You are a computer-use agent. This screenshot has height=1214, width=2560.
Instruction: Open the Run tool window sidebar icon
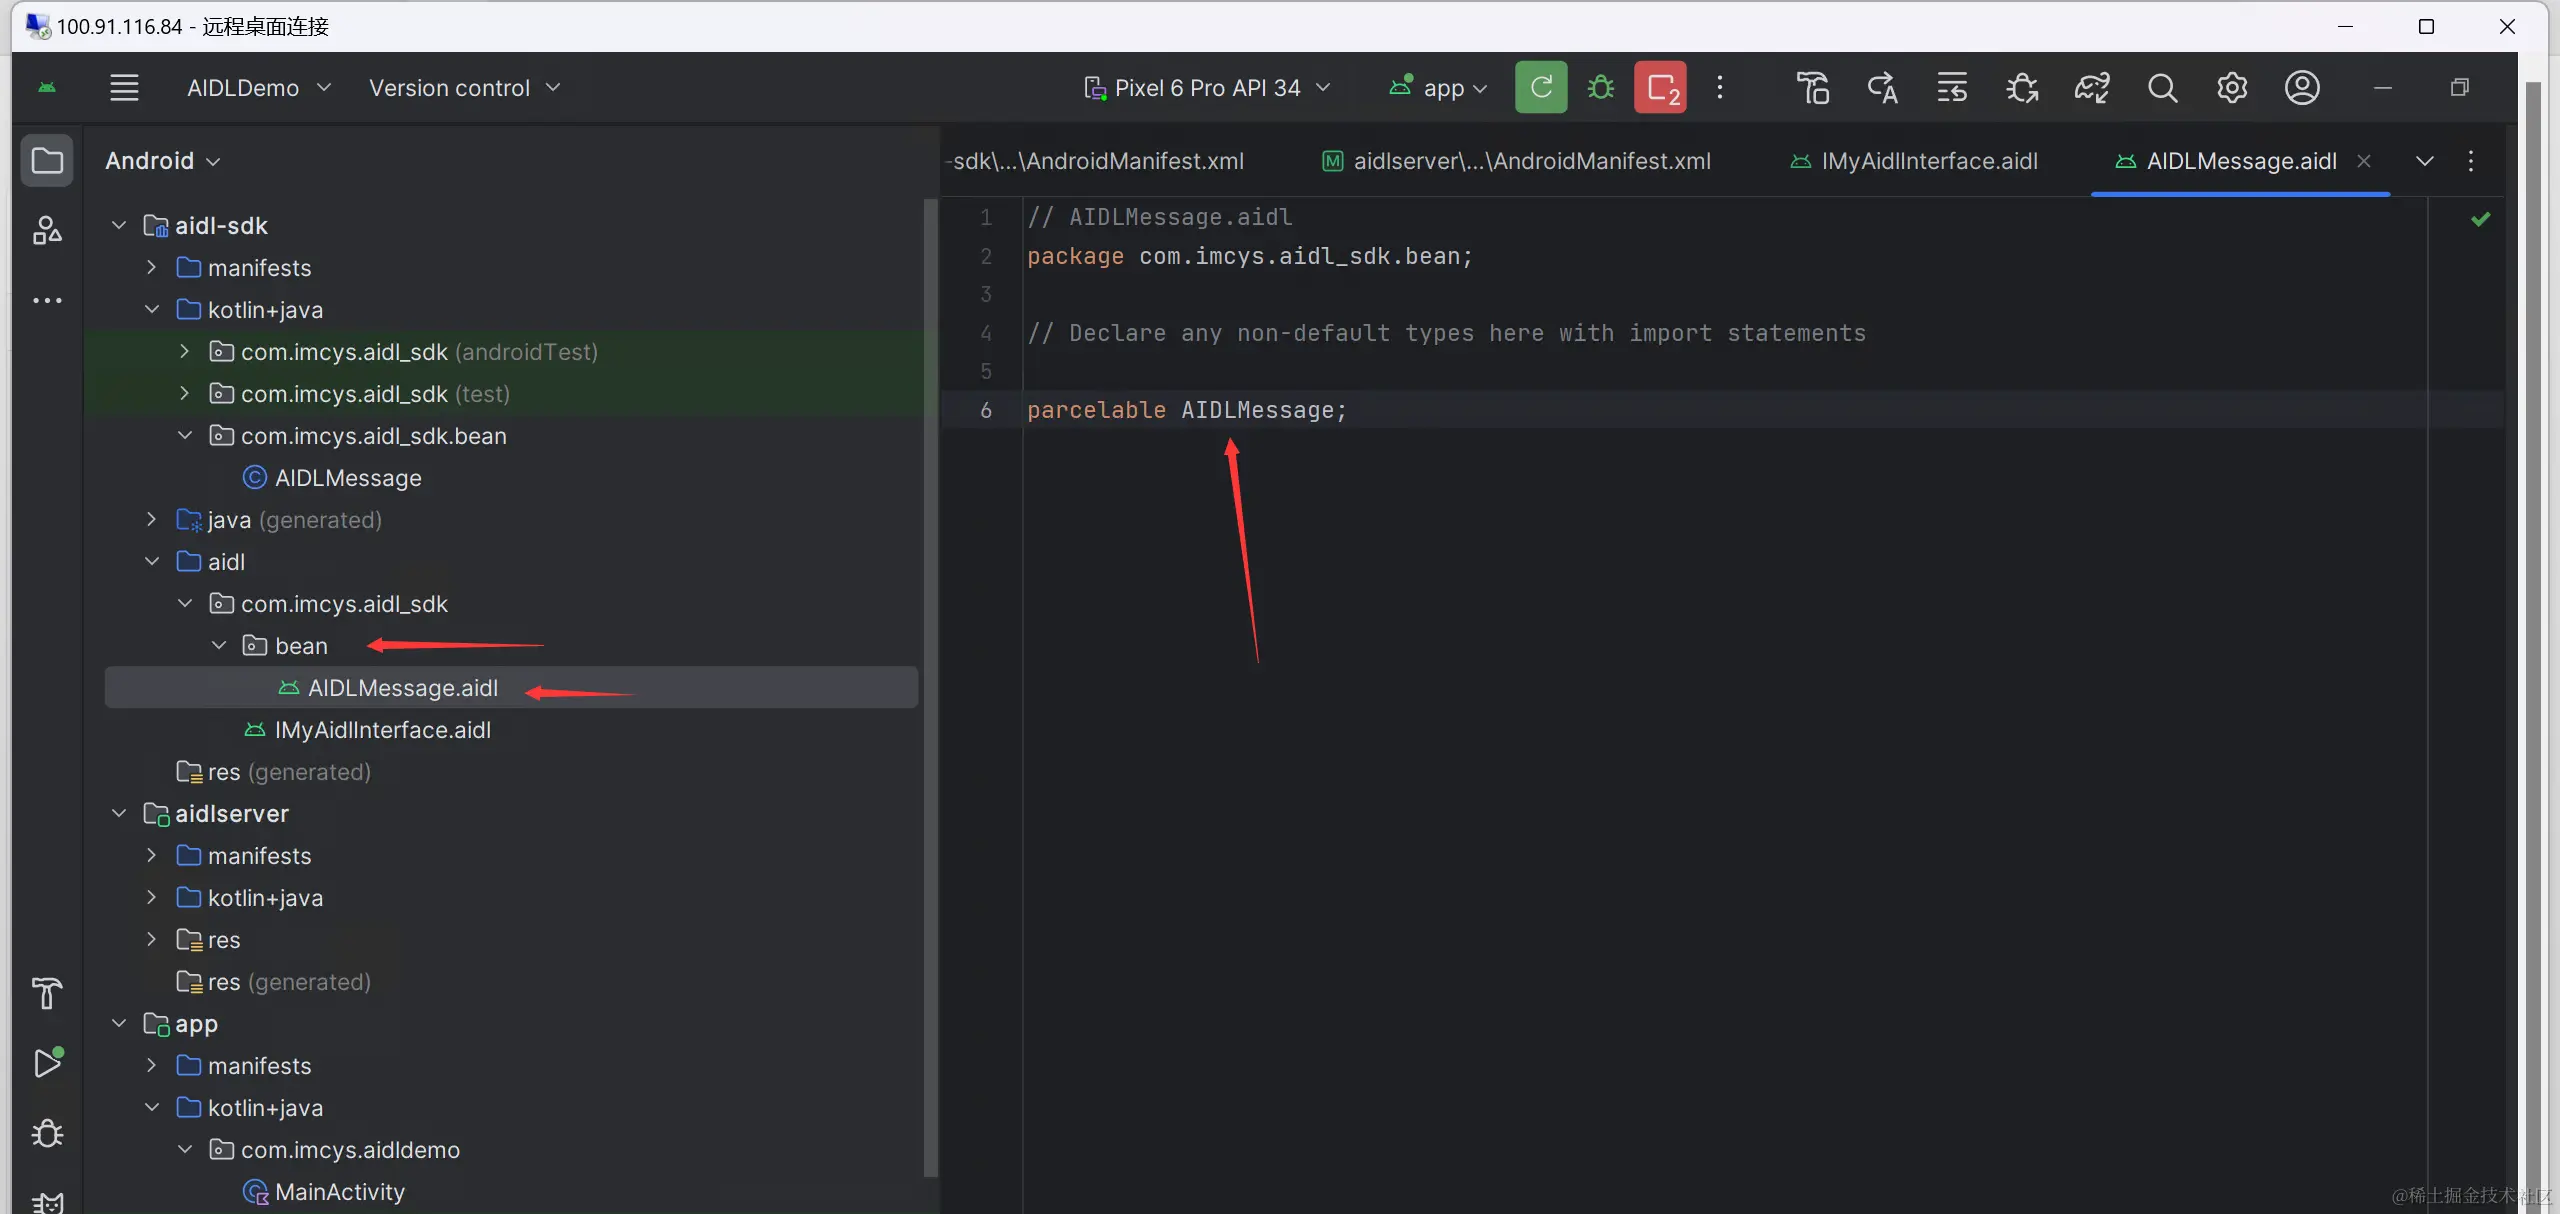tap(47, 1063)
